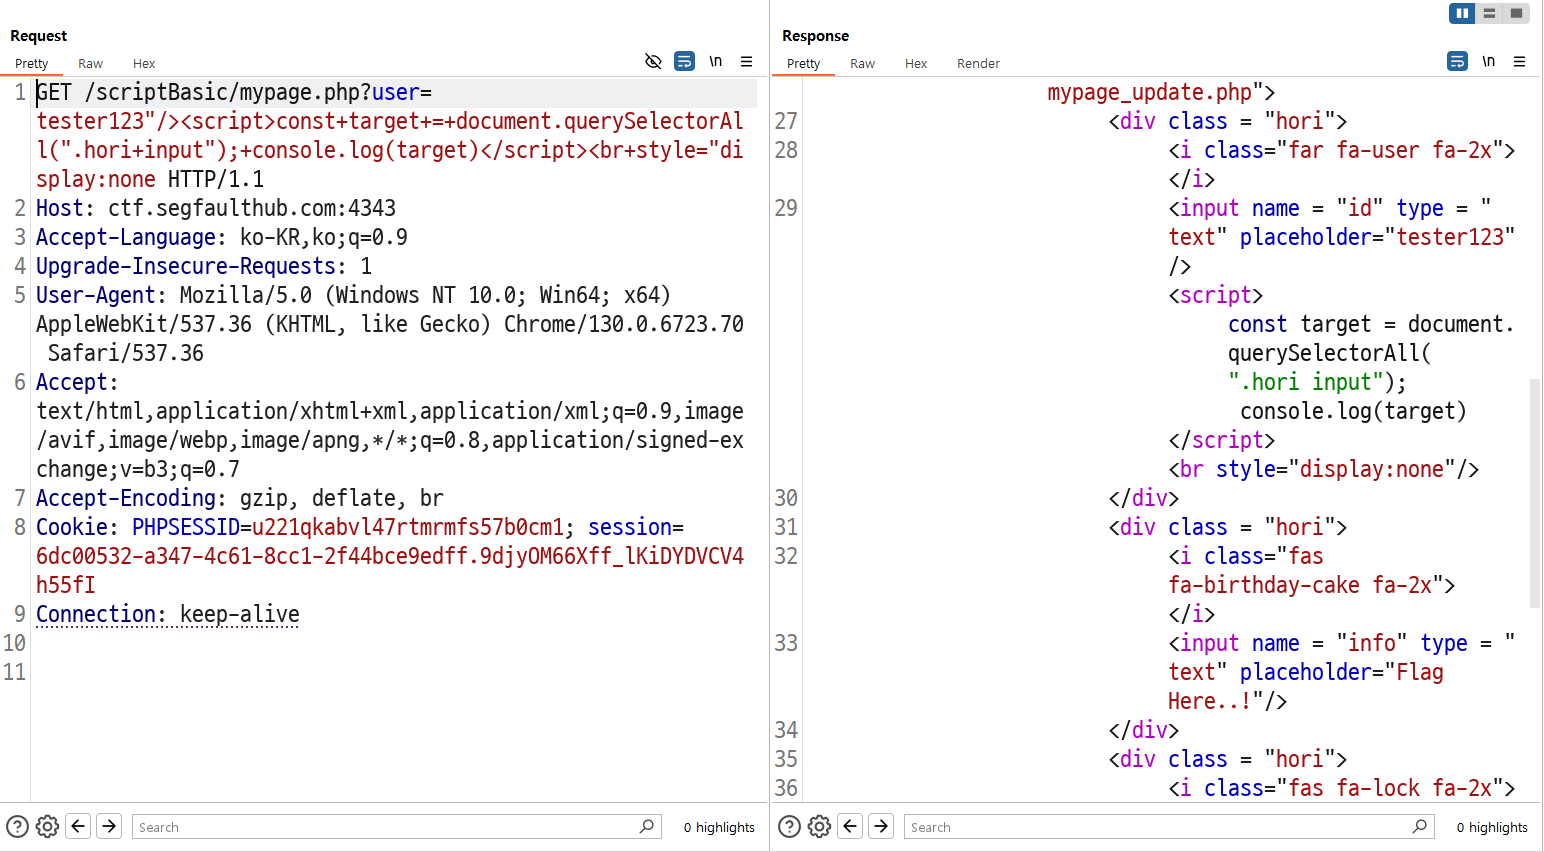Image resolution: width=1544 pixels, height=852 pixels.
Task: Open help icon under Request panel
Action: pyautogui.click(x=17, y=826)
